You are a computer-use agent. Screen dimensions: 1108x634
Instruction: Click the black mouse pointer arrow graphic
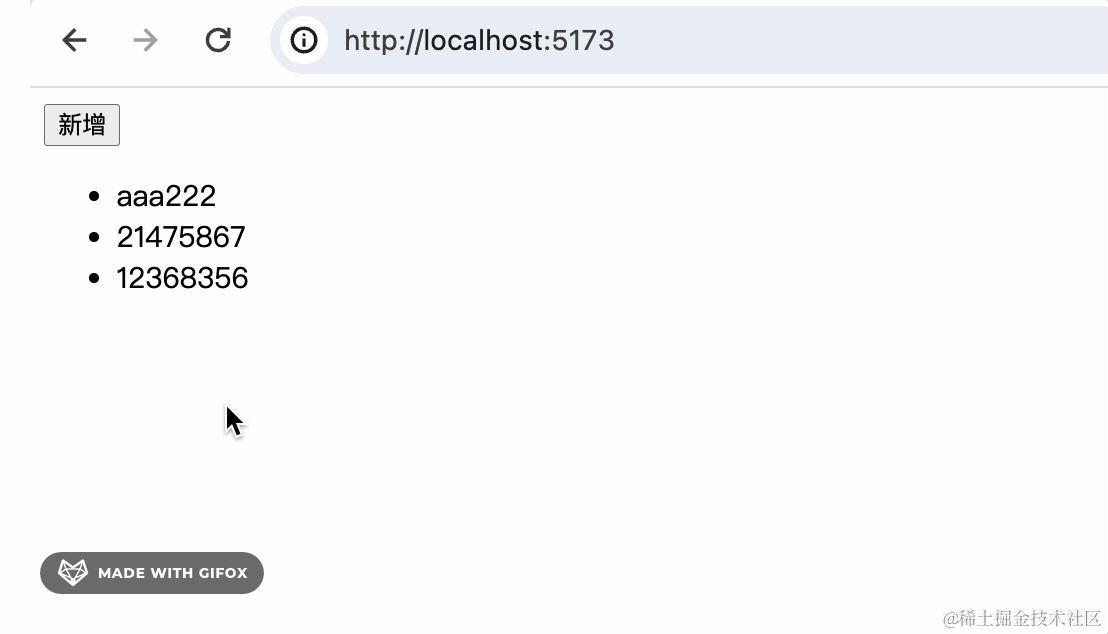point(234,421)
